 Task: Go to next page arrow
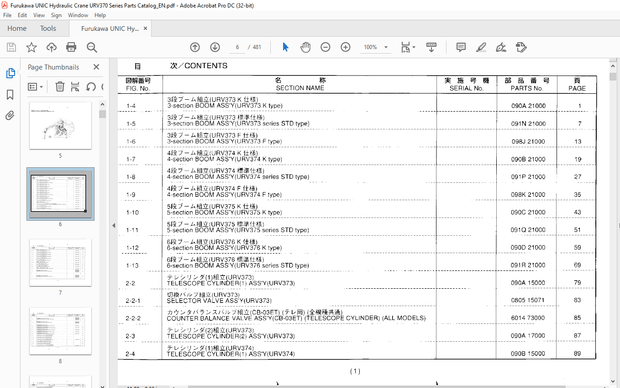point(215,47)
